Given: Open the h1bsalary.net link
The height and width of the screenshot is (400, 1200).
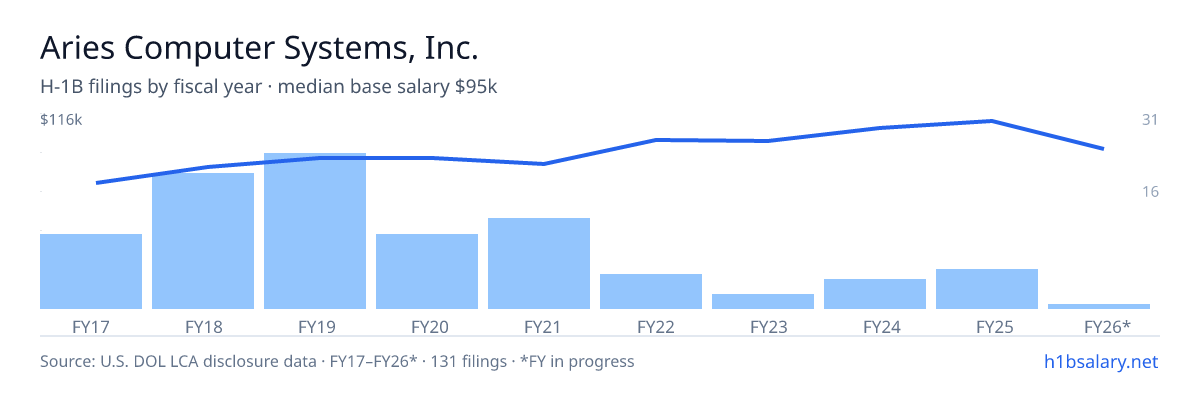Looking at the screenshot, I should [1101, 361].
